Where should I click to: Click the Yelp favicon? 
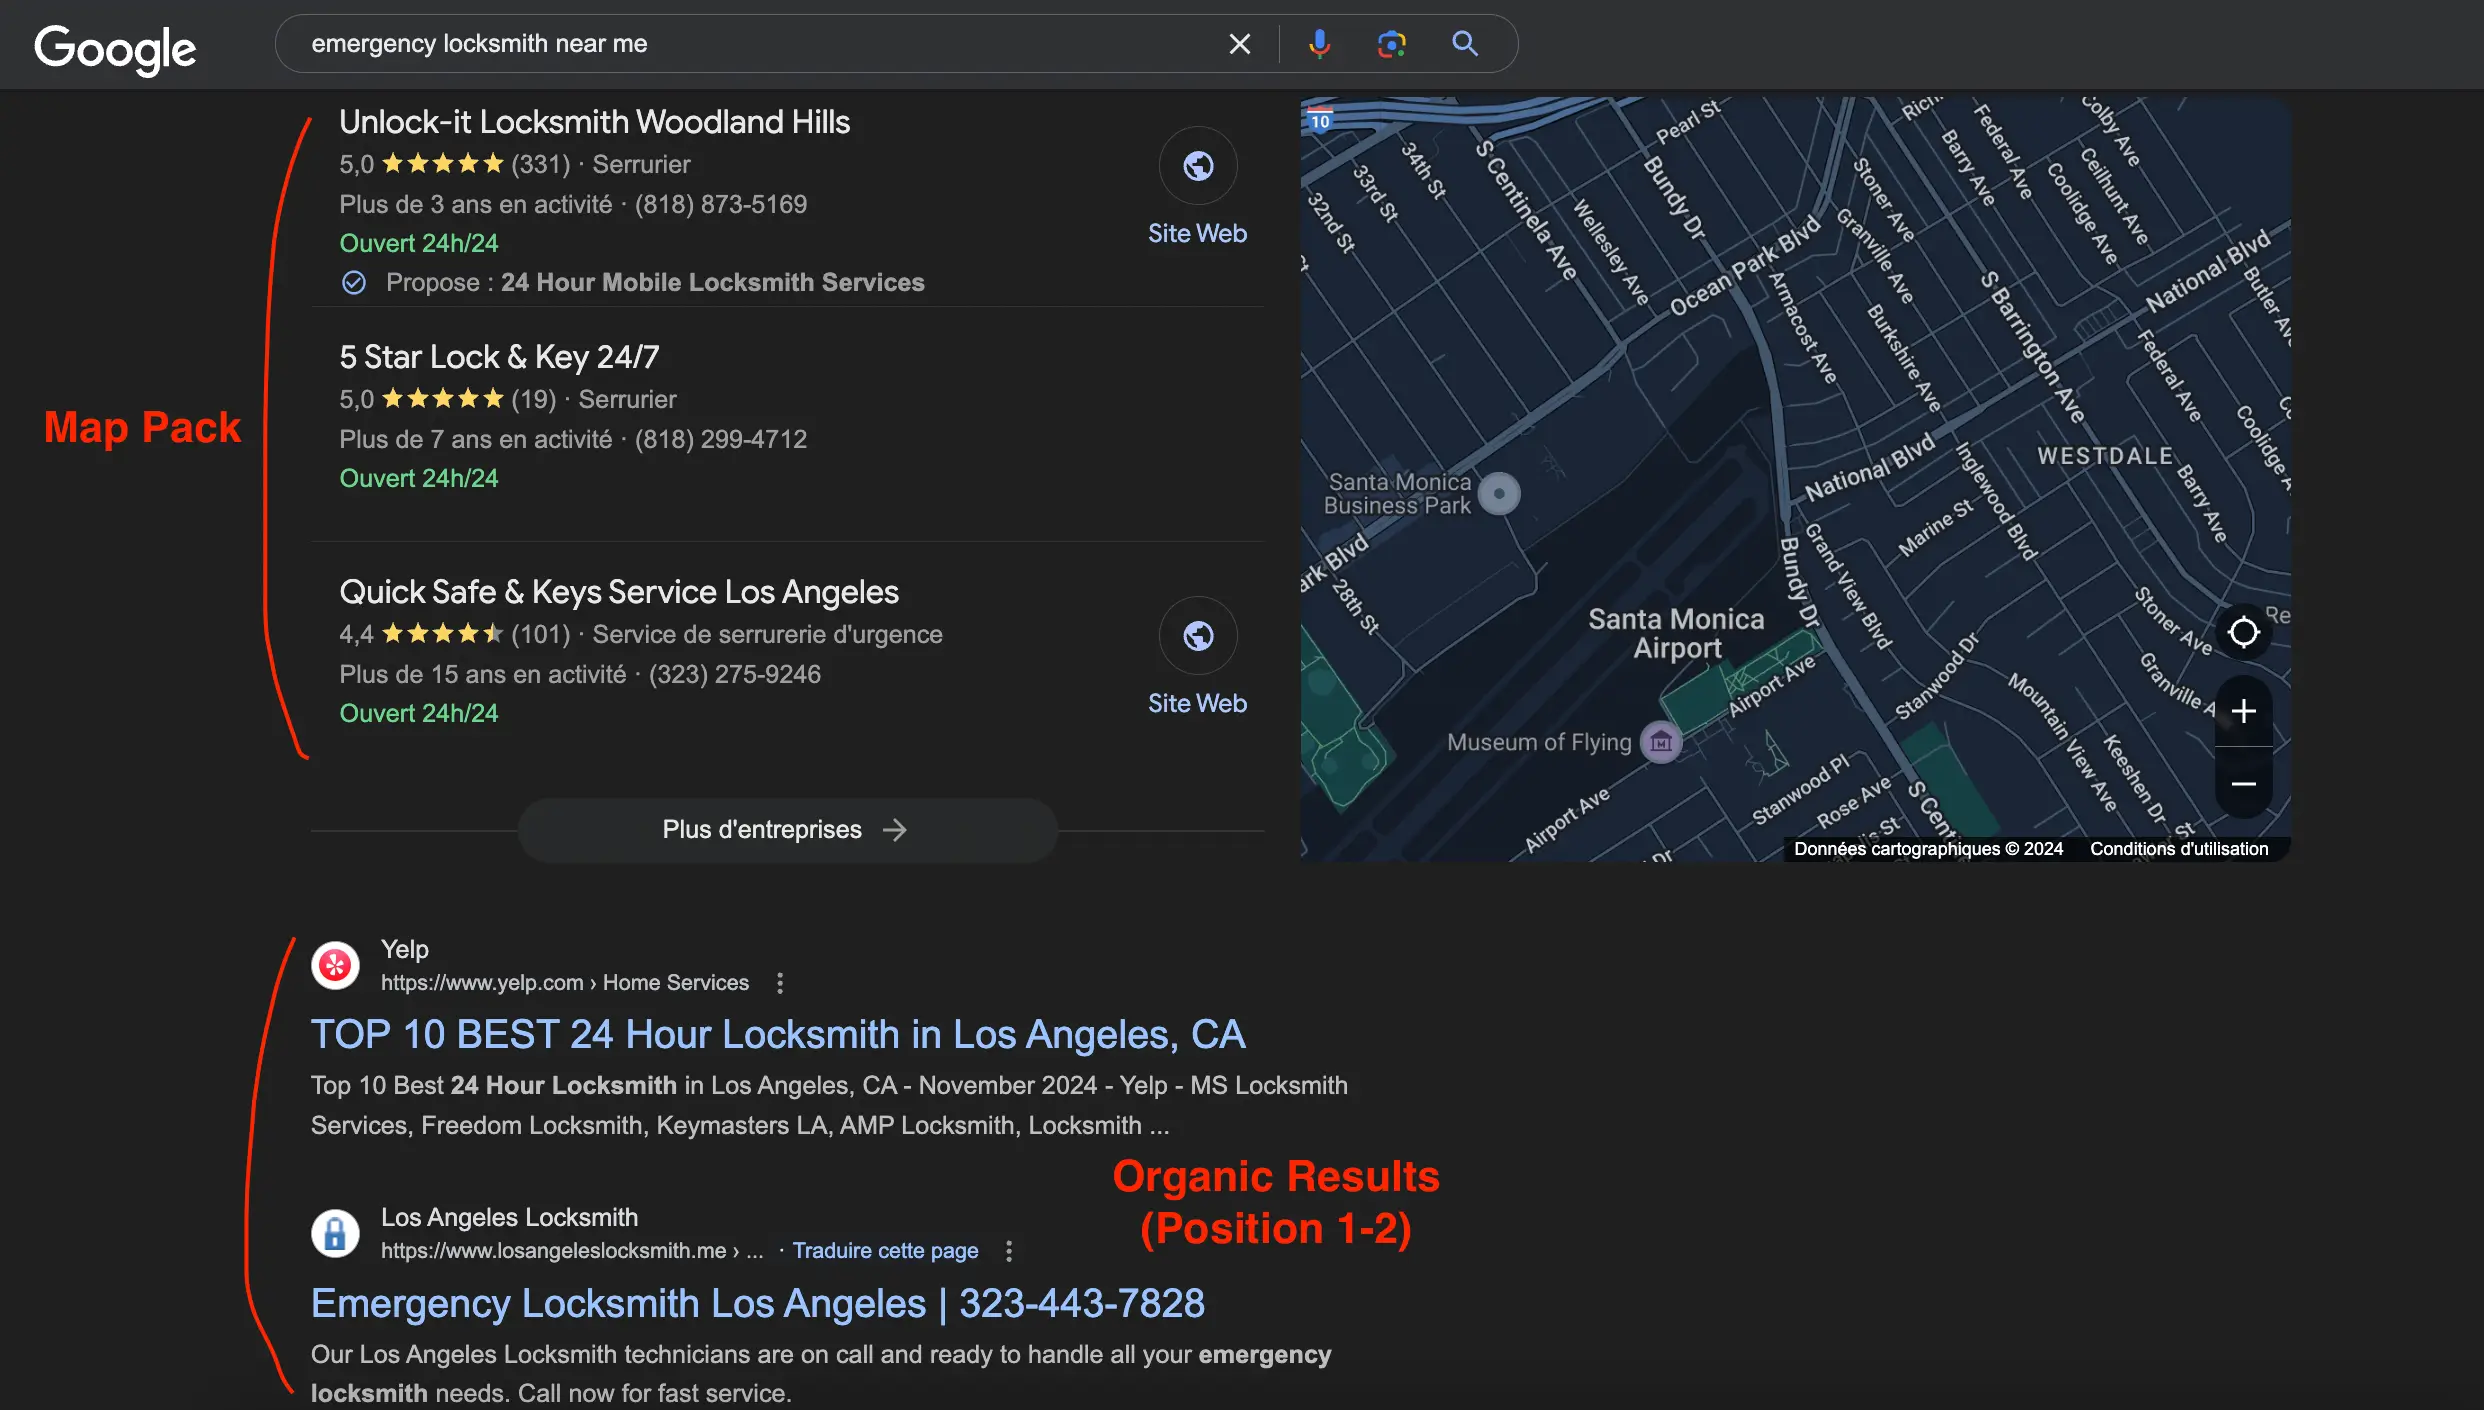335,965
